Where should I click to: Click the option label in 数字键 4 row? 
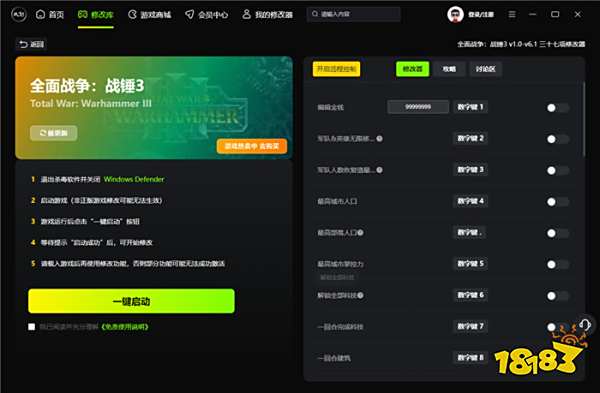337,201
